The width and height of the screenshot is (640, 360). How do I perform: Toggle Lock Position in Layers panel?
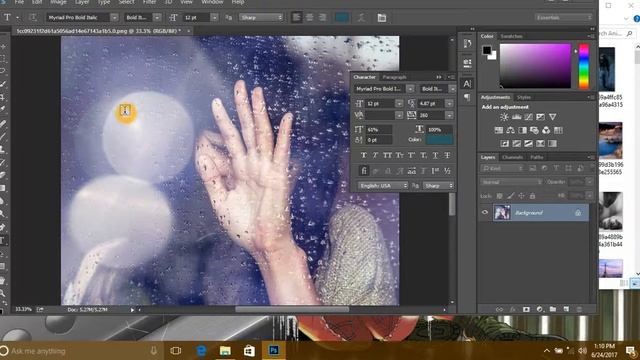[x=521, y=196]
